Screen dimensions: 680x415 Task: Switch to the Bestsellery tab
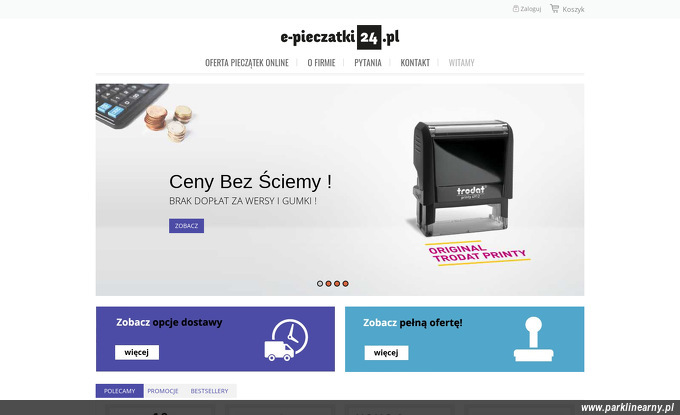tap(209, 391)
